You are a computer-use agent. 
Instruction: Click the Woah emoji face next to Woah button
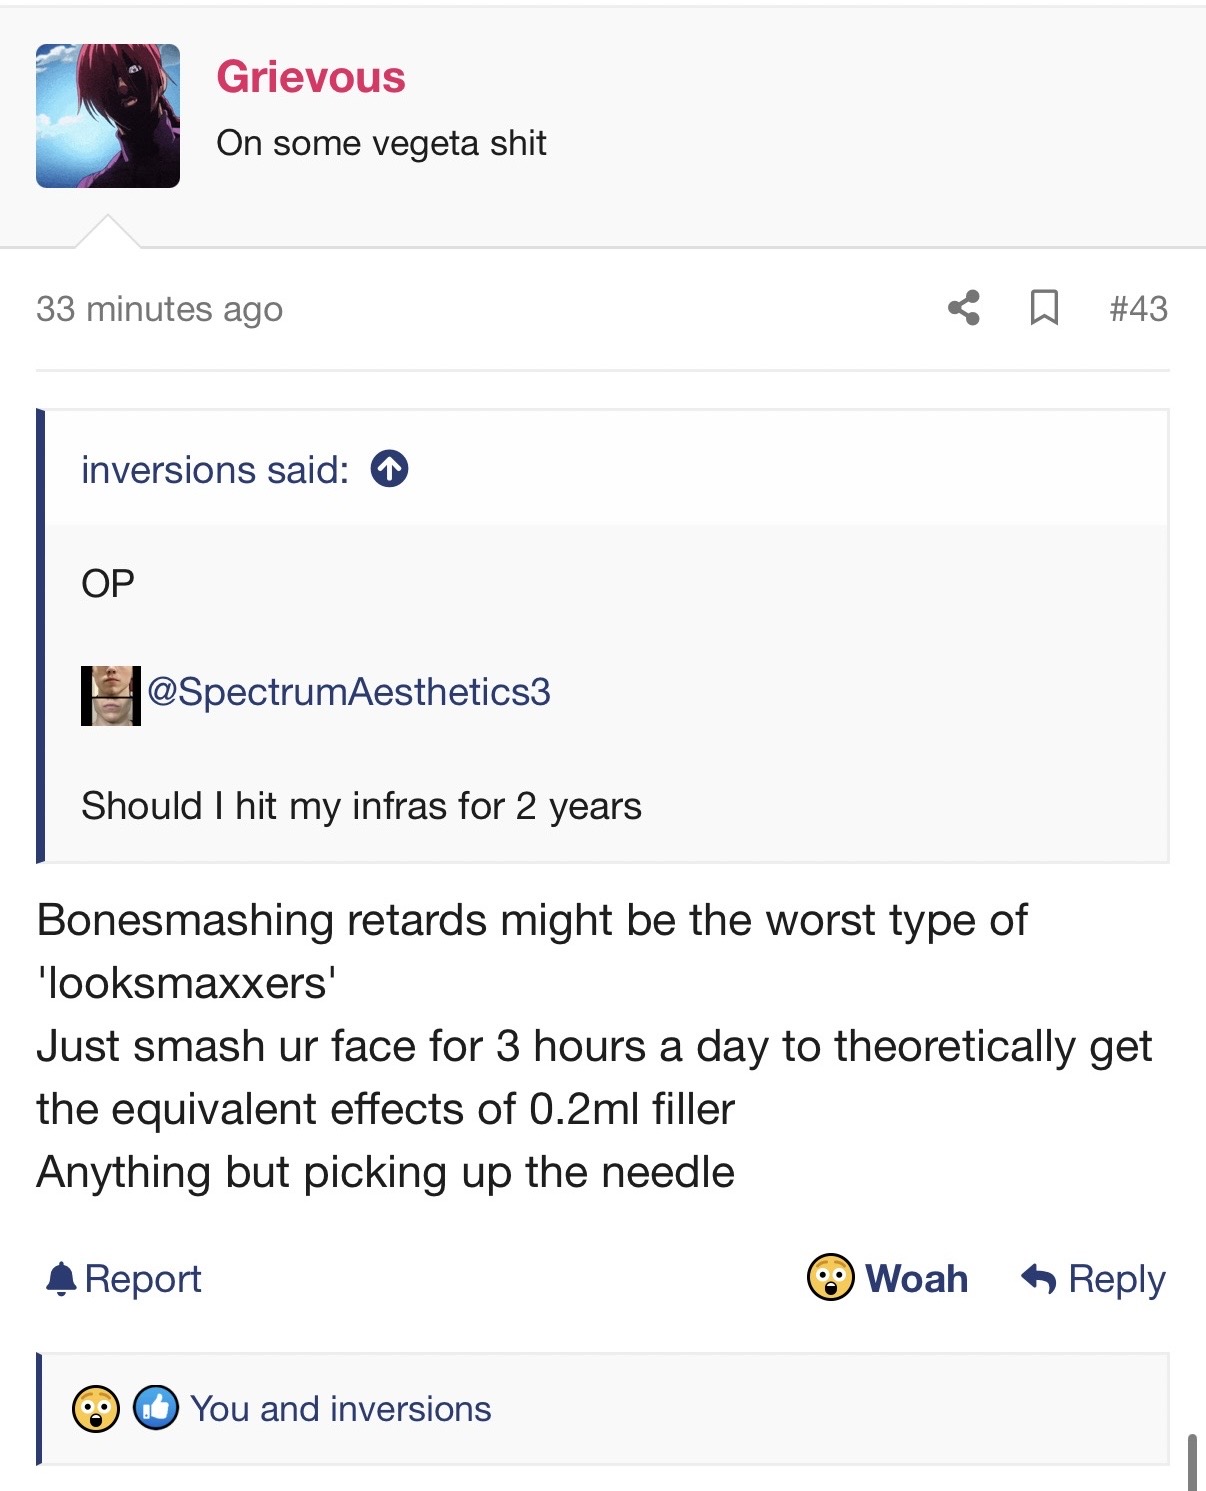pyautogui.click(x=830, y=1277)
